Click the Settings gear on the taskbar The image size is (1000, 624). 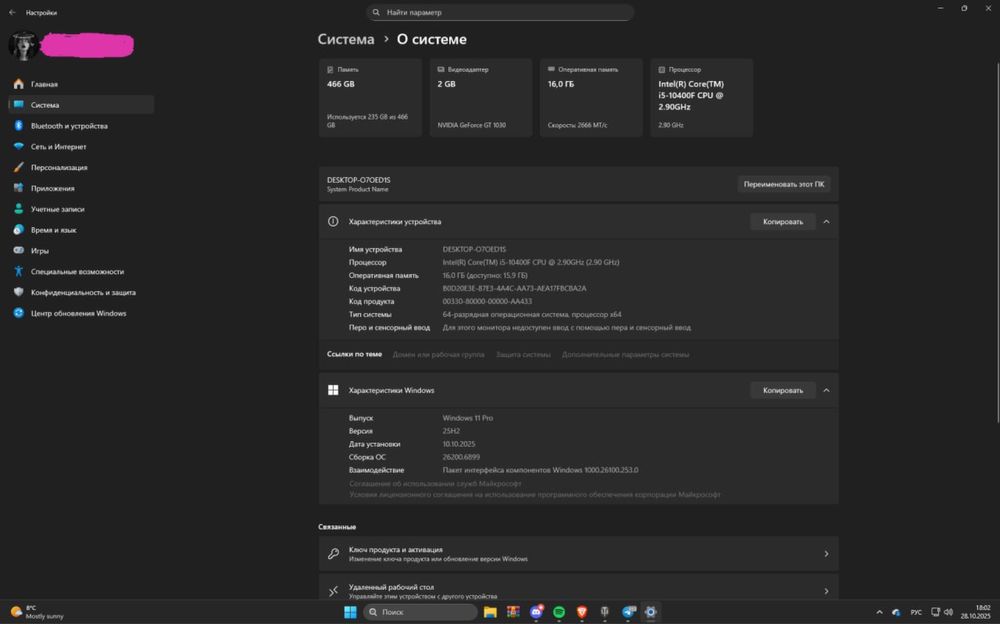pos(650,612)
